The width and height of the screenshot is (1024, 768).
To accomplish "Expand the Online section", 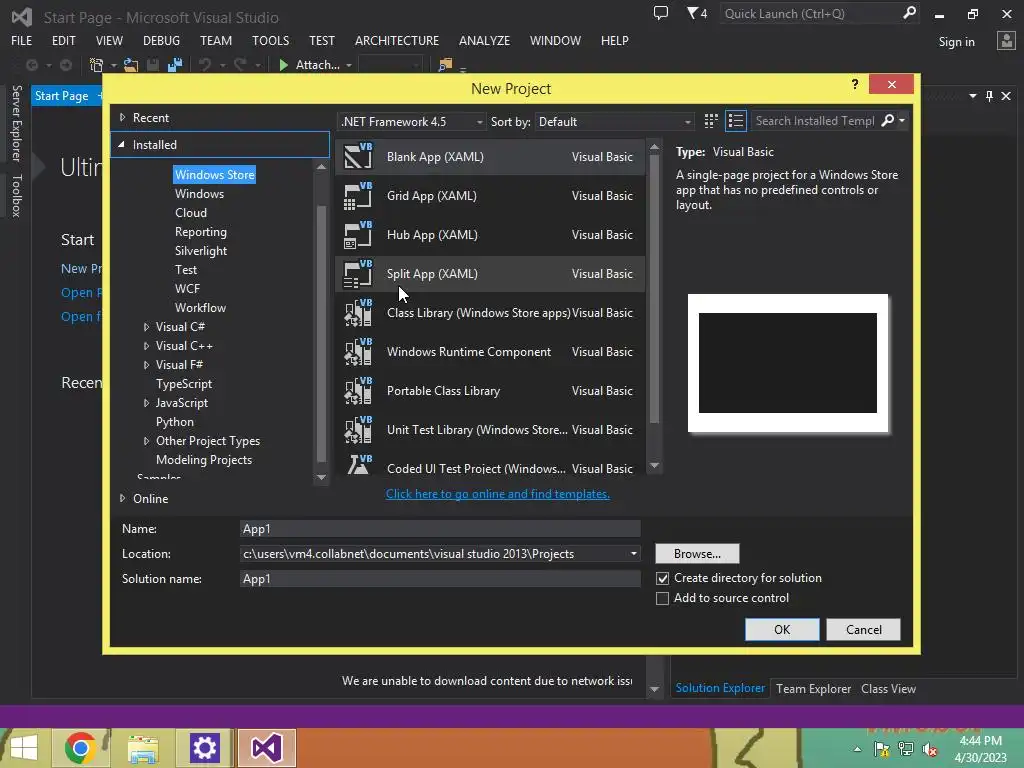I will (x=122, y=498).
